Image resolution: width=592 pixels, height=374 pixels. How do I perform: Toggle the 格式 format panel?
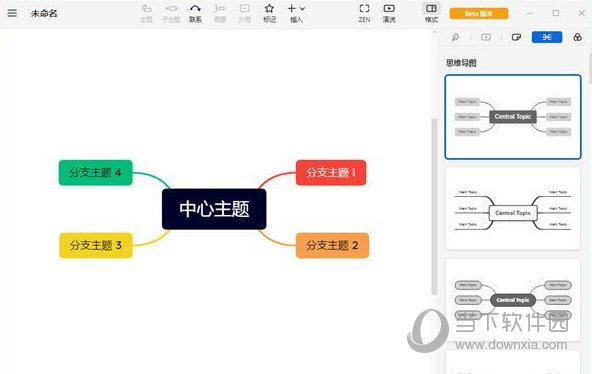431,13
